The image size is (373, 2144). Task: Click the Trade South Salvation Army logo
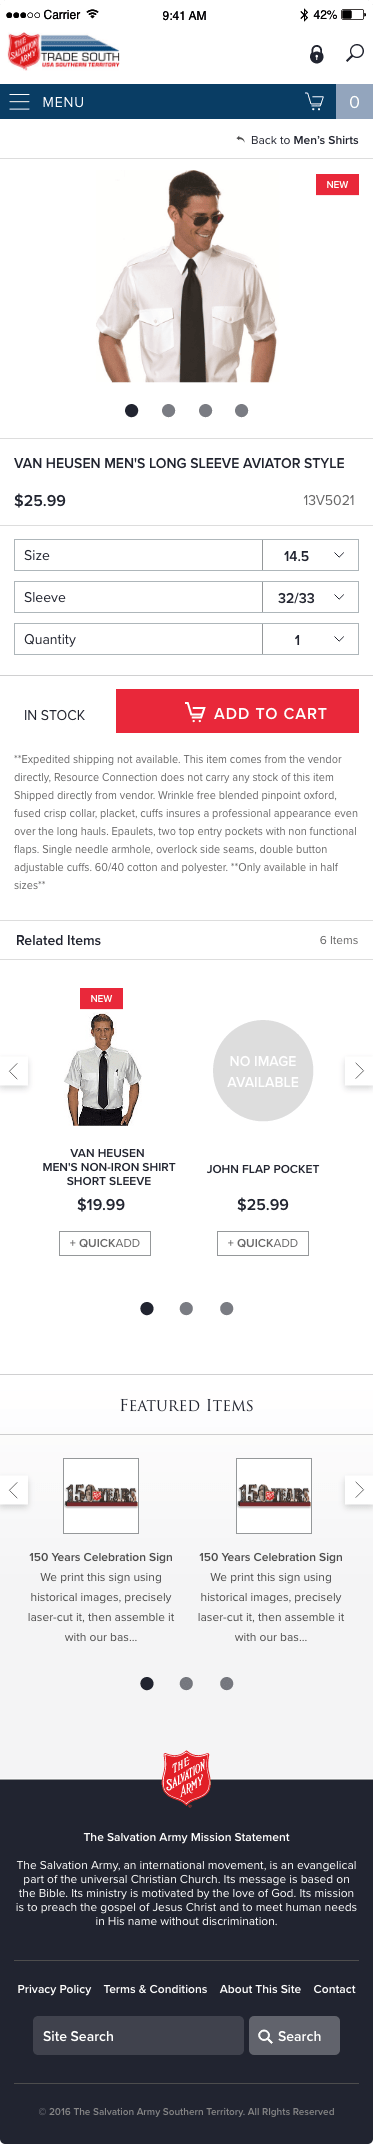64,52
